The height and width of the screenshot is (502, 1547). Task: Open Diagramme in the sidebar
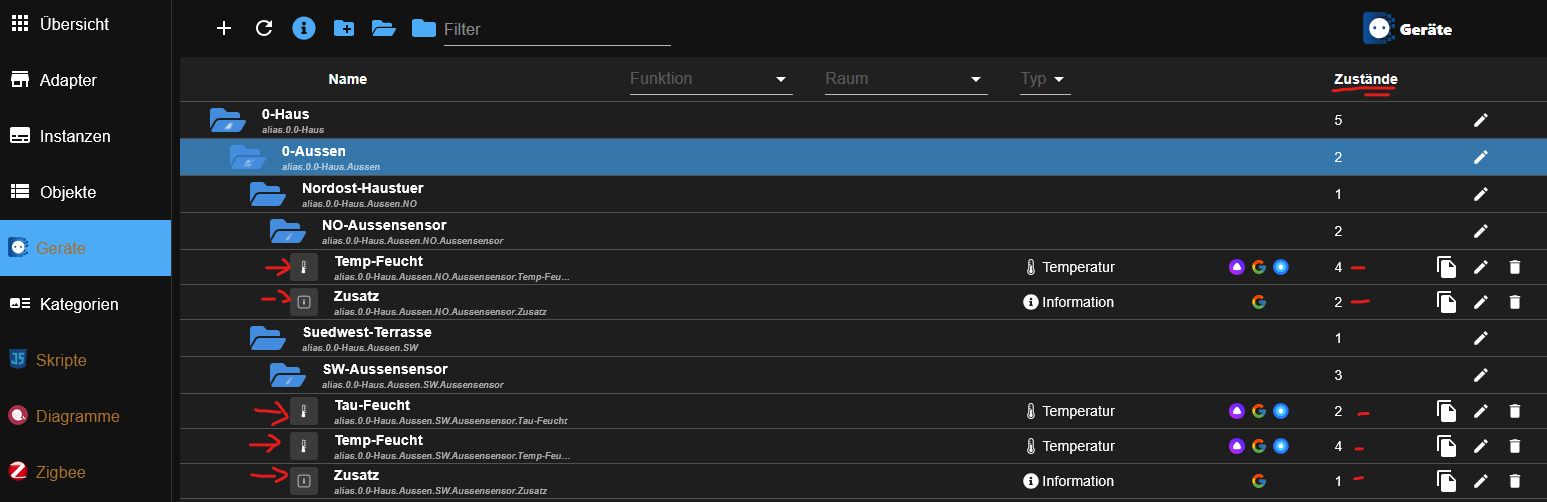point(85,416)
